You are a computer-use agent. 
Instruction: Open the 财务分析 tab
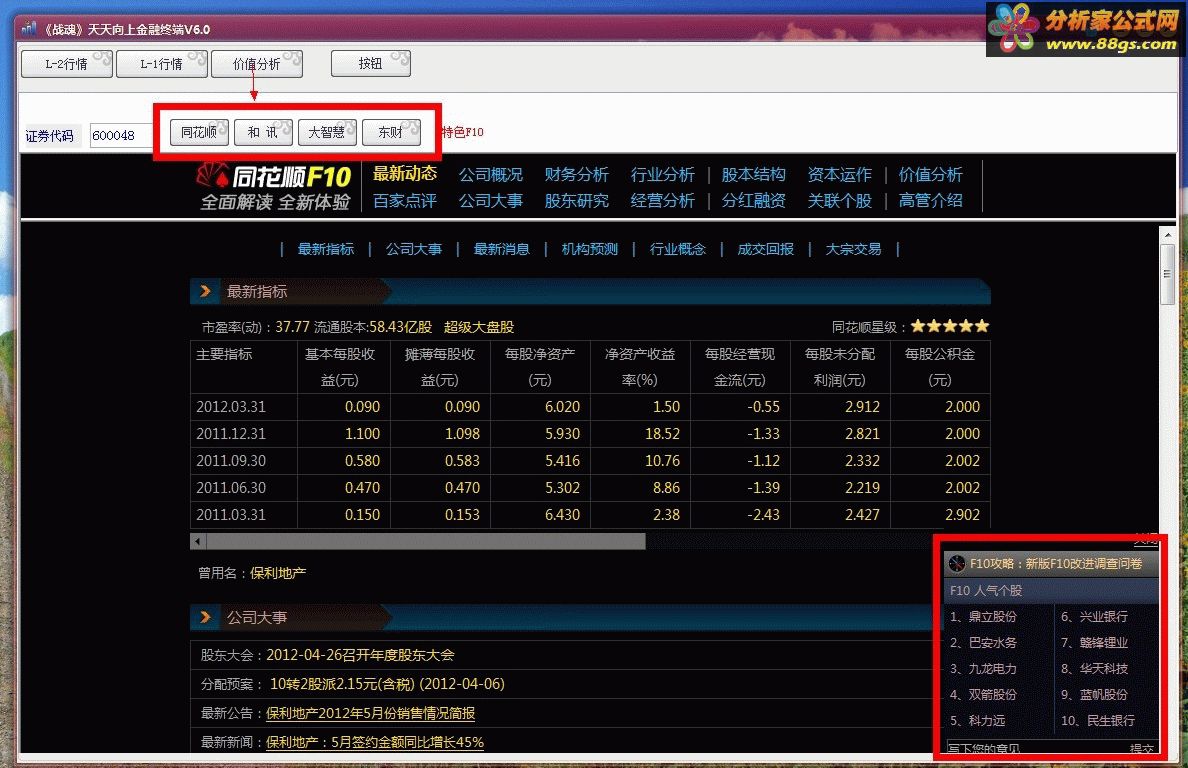tap(576, 174)
